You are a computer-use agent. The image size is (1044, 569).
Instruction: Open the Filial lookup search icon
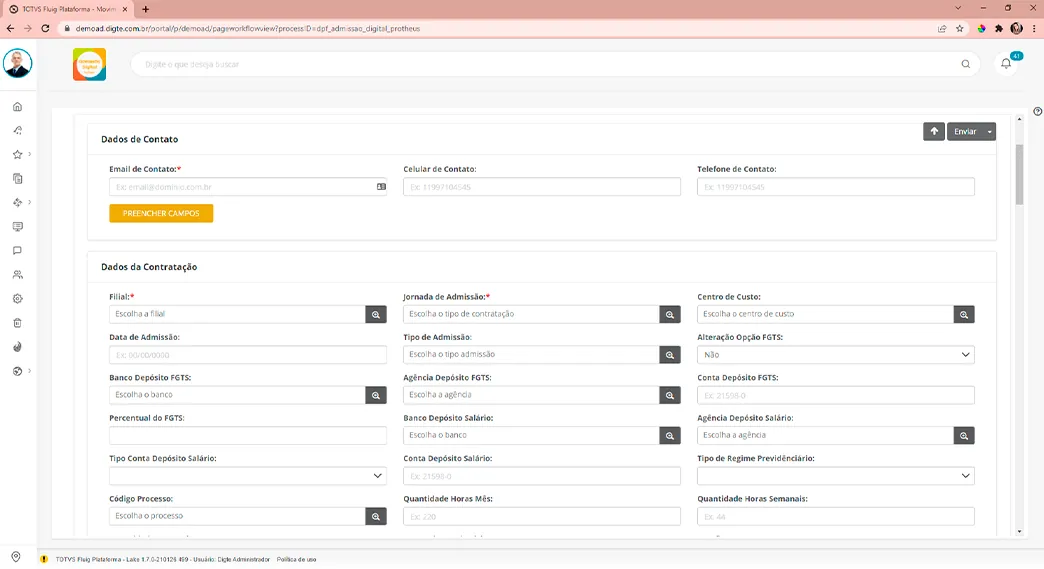coord(376,314)
